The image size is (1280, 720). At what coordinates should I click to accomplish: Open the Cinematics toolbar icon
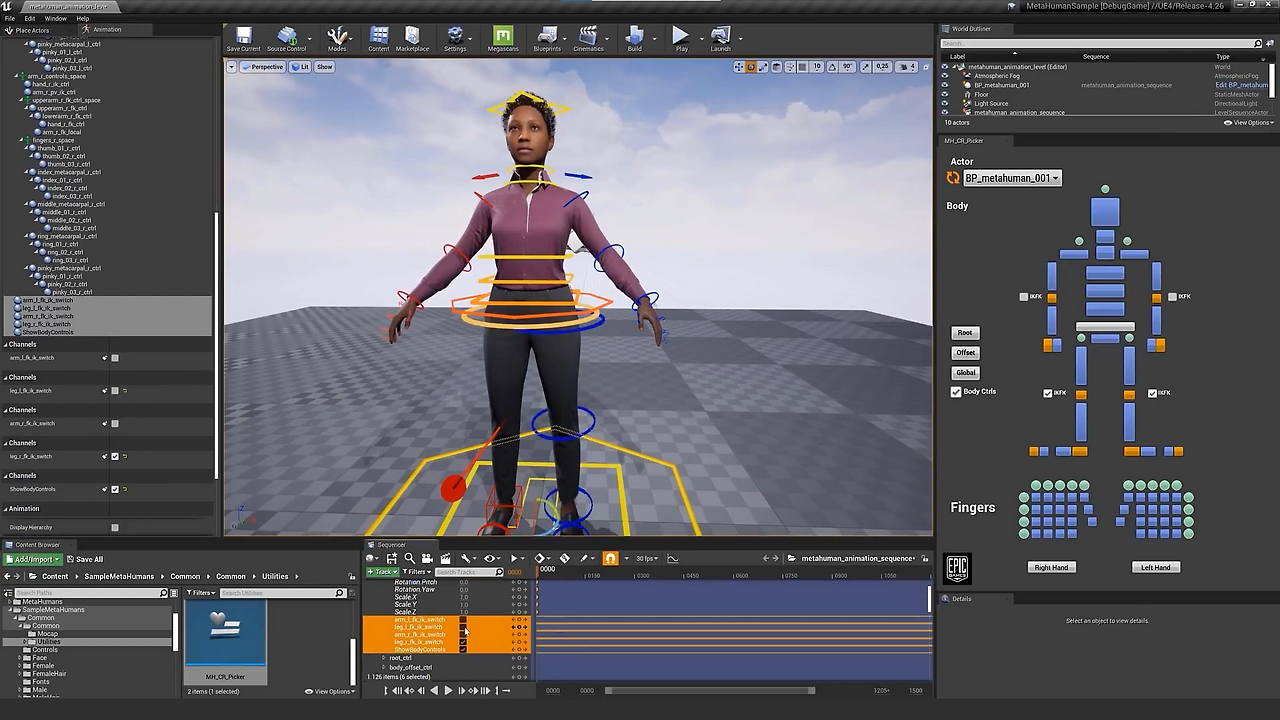point(588,38)
